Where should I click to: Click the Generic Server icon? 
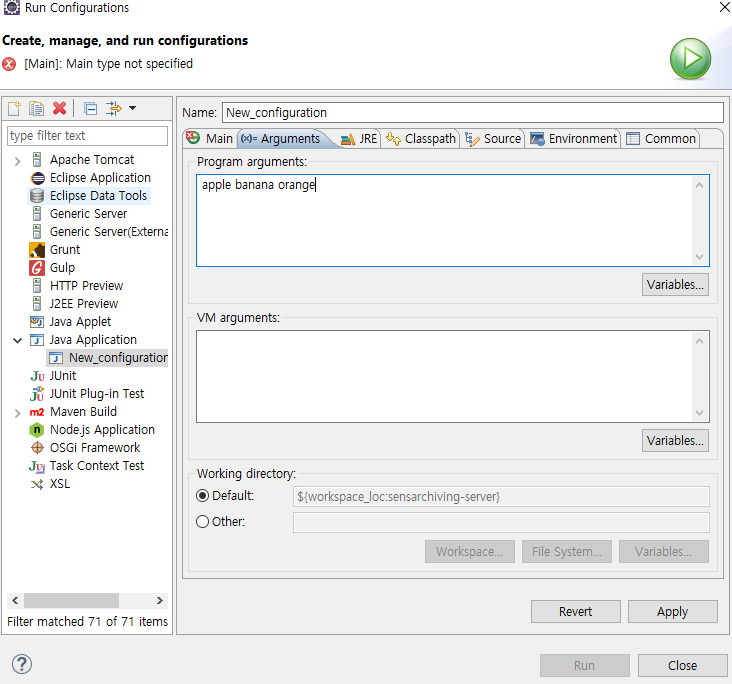[x=37, y=214]
